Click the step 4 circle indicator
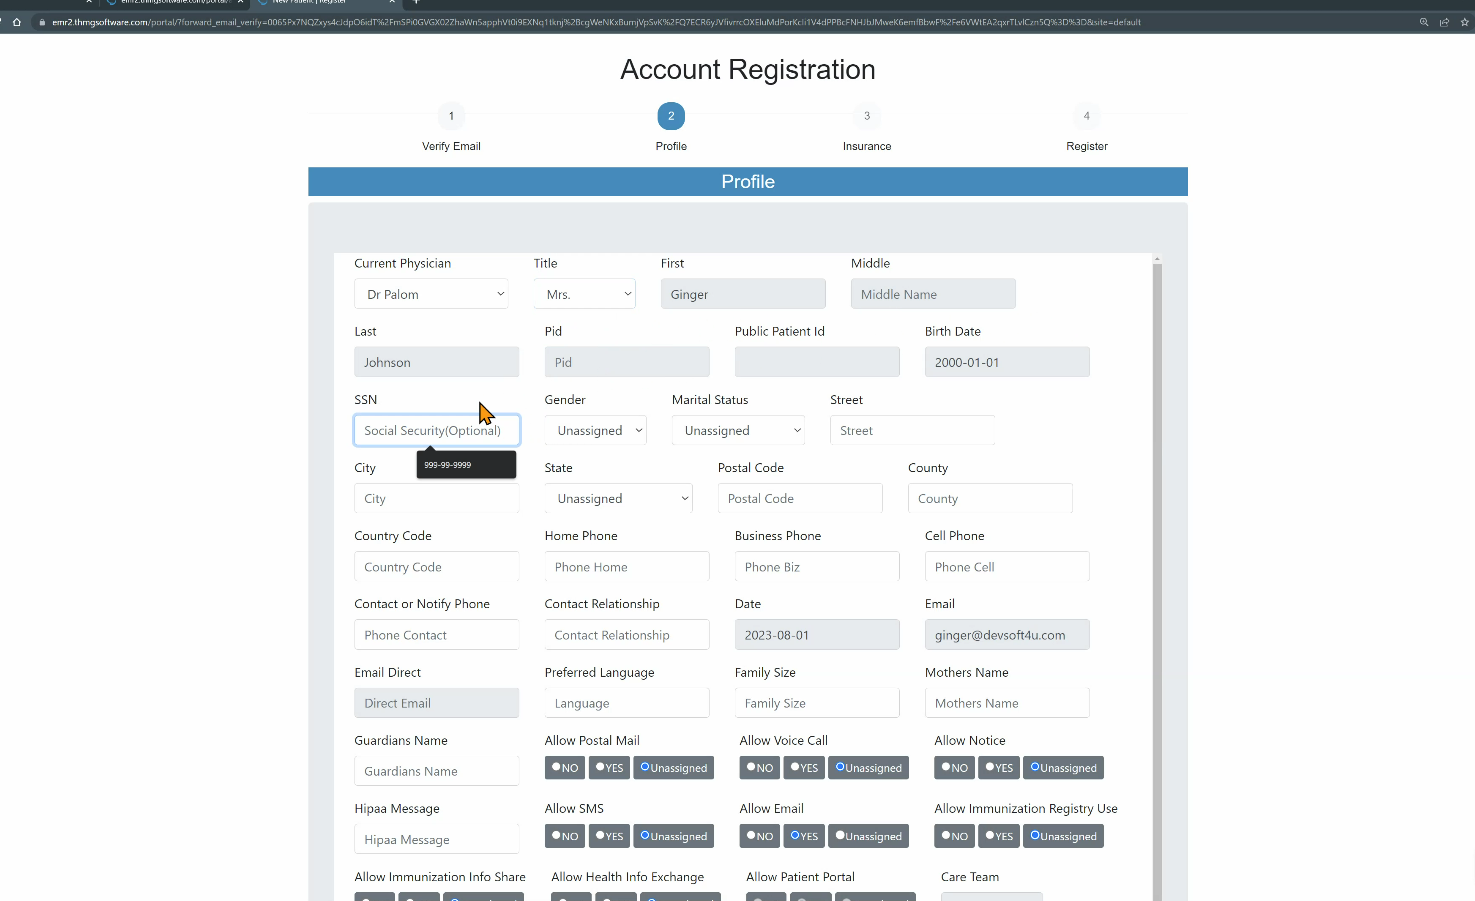Image resolution: width=1475 pixels, height=901 pixels. 1087,116
